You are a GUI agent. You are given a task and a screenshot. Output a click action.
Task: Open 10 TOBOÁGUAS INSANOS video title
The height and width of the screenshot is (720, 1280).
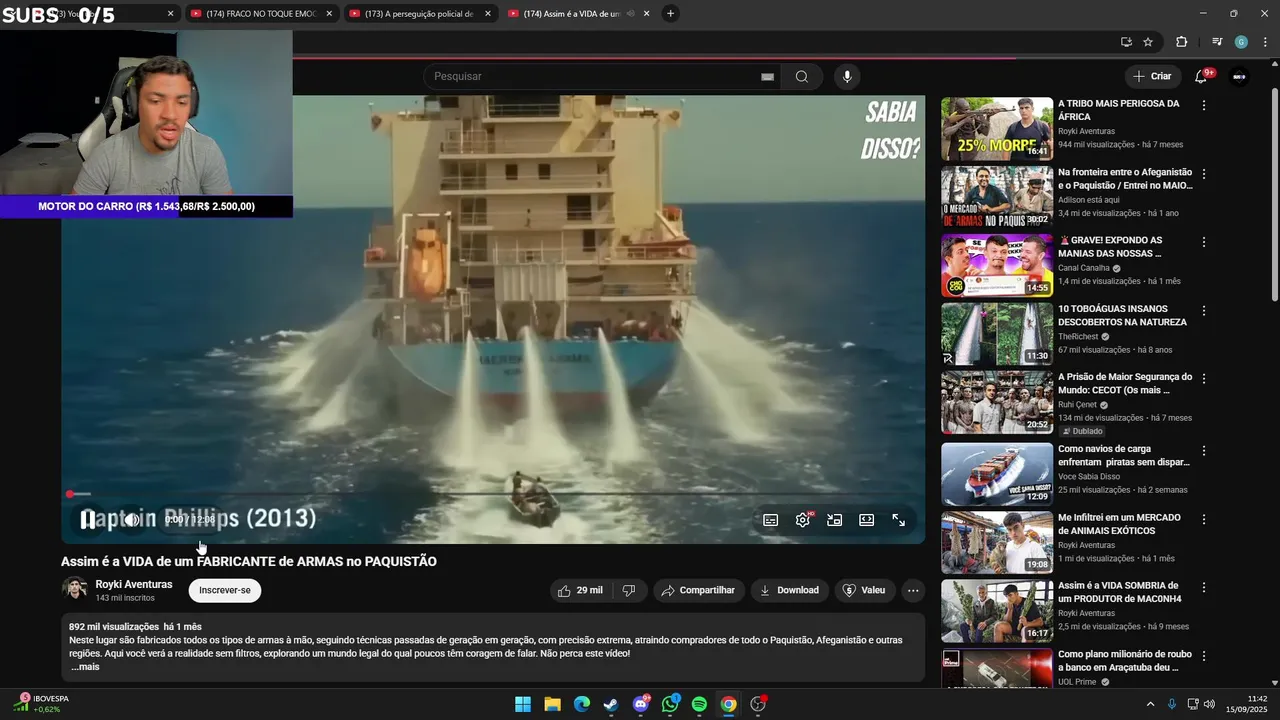1122,316
